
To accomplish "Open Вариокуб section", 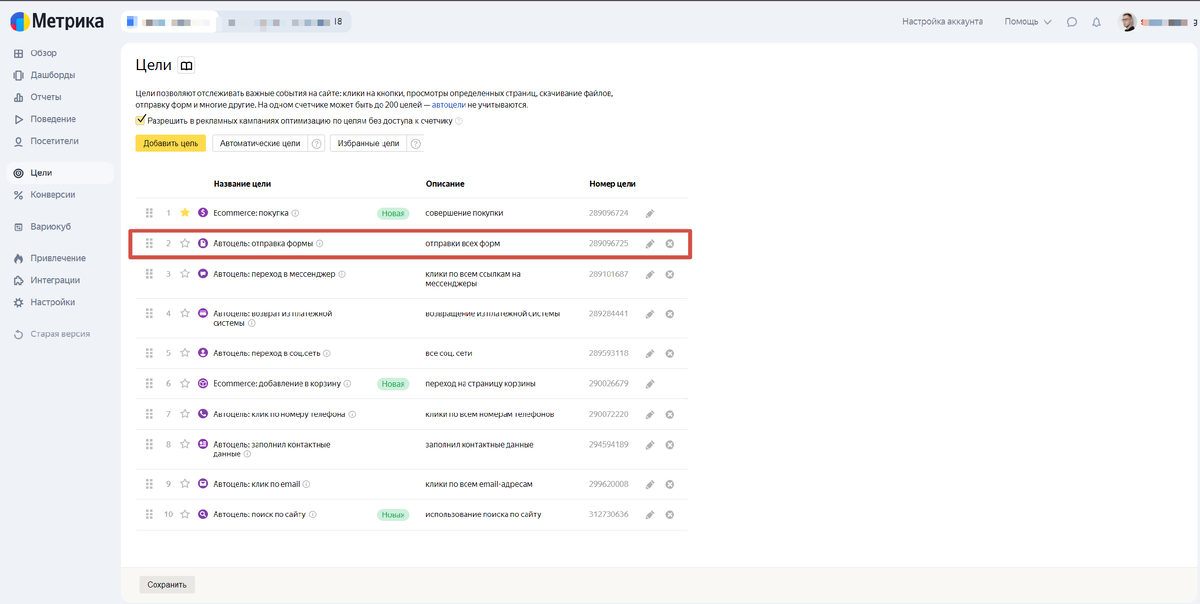I will tap(51, 227).
